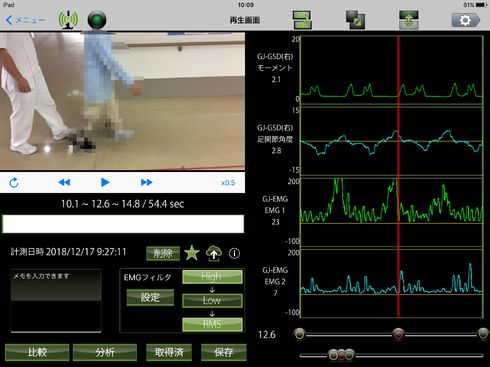Click the 計測日時 2018/12/17 timestamp

point(69,252)
